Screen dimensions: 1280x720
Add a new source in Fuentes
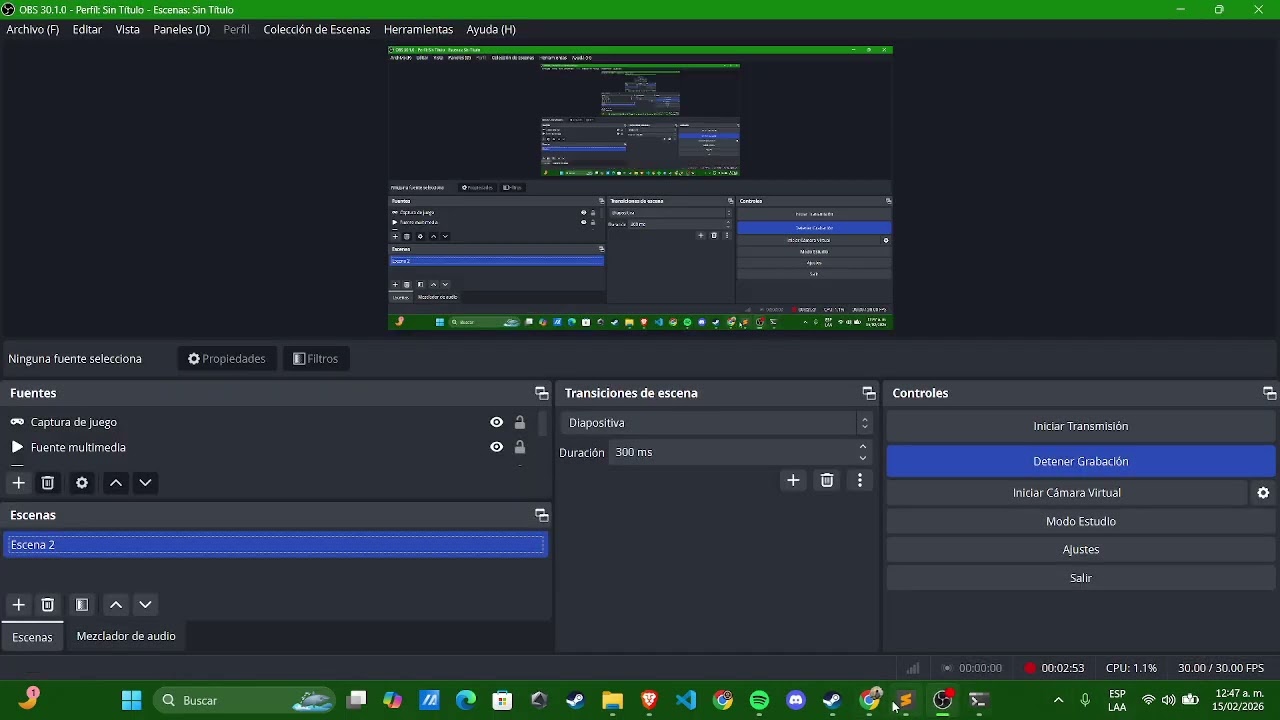[x=18, y=483]
